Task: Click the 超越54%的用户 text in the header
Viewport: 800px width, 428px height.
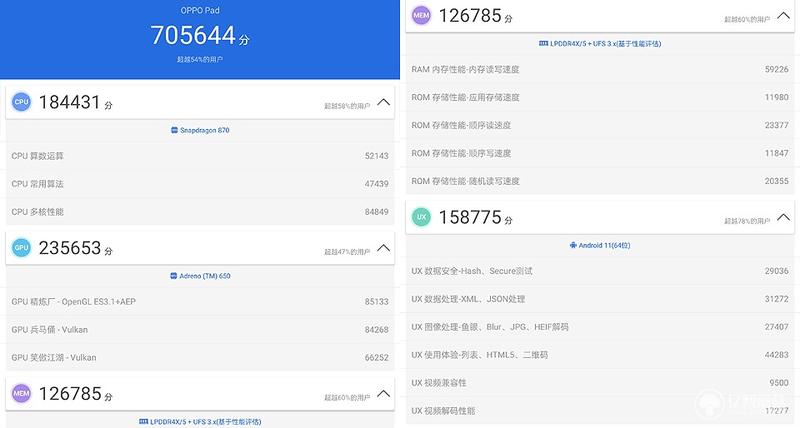Action: (x=200, y=60)
